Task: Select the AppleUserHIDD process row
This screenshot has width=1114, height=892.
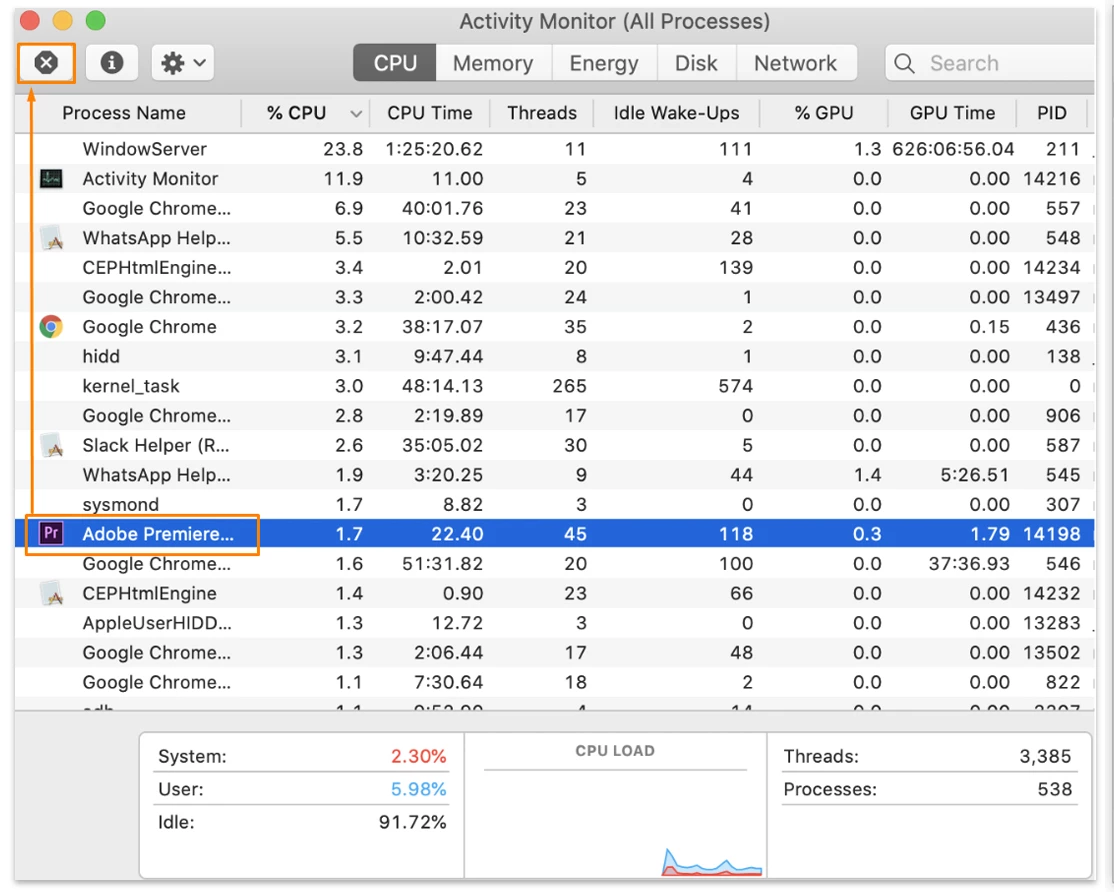Action: click(554, 623)
